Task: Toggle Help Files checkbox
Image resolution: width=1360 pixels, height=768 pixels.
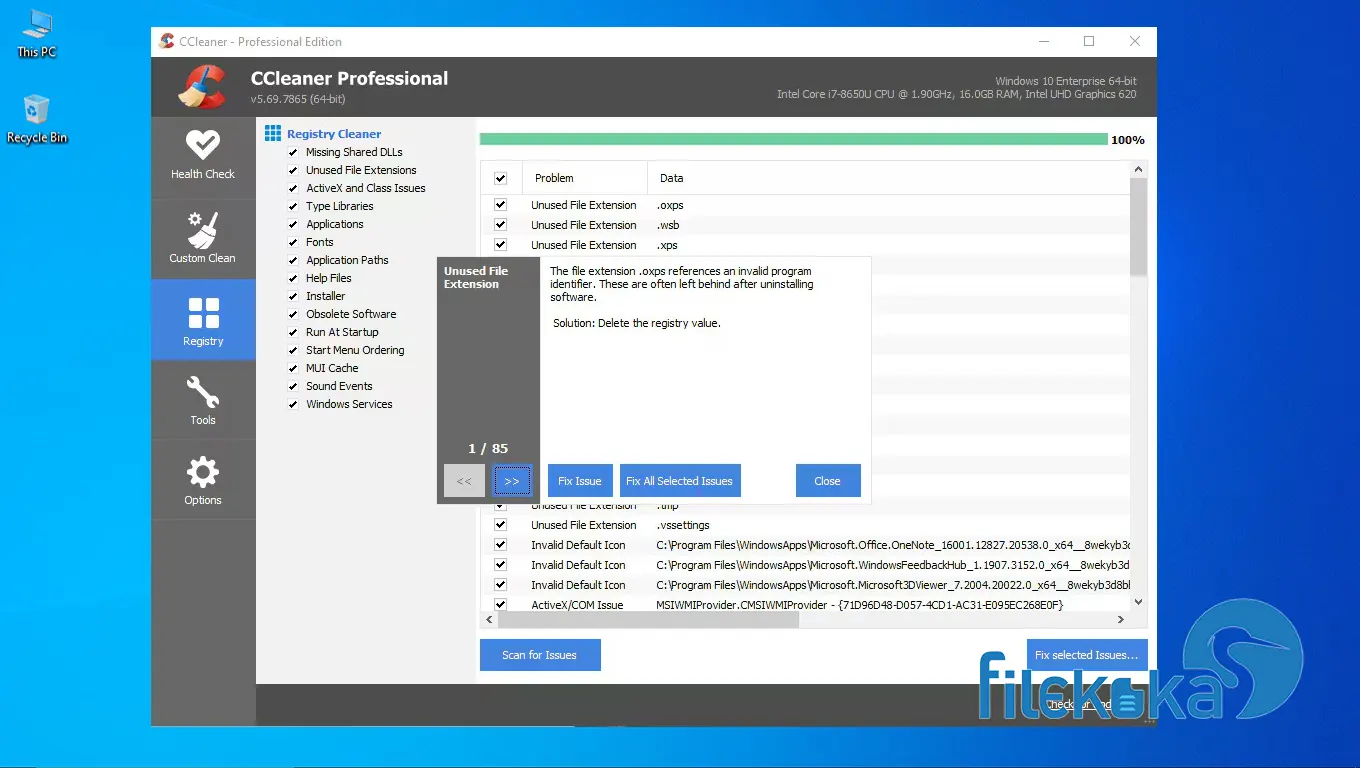Action: tap(293, 278)
